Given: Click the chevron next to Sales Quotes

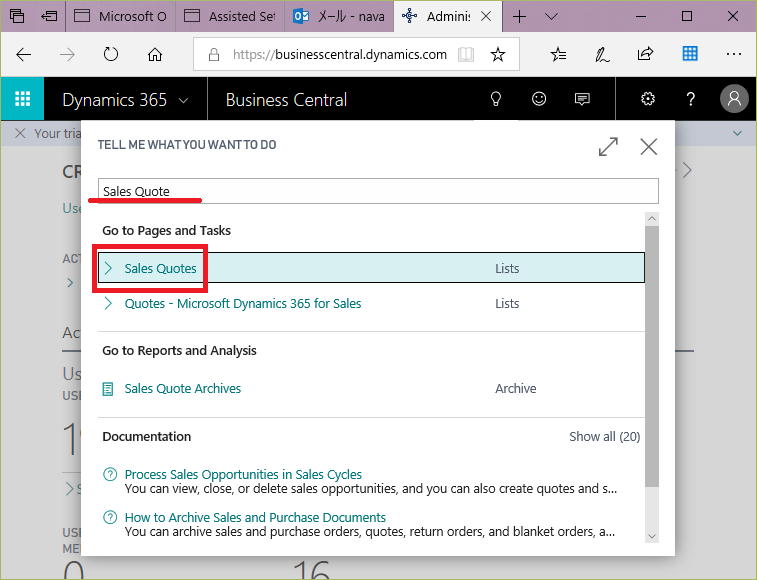Looking at the screenshot, I should coord(109,268).
